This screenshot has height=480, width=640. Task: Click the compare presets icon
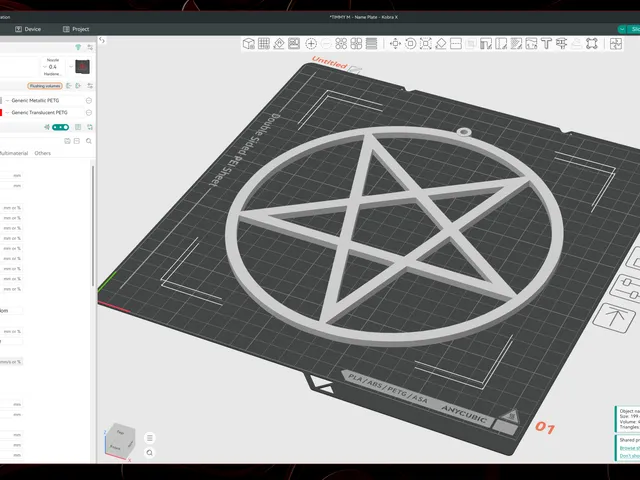90,127
